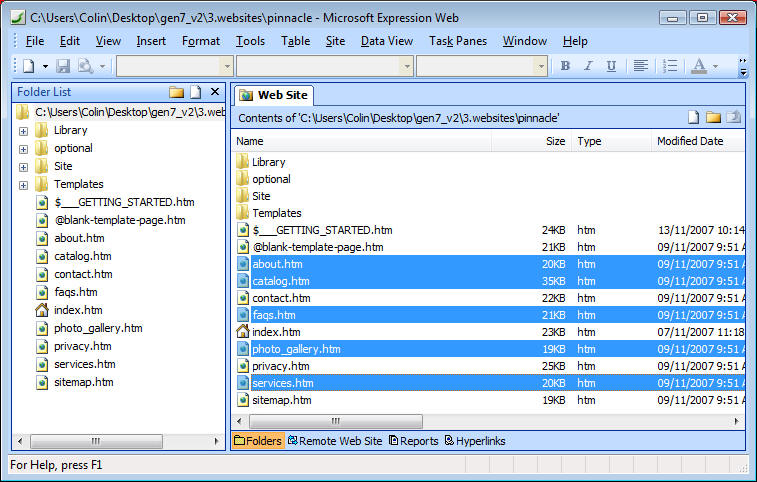Viewport: 757px width, 482px height.
Task: Expand the Library folder in Folder List
Action: pyautogui.click(x=23, y=130)
